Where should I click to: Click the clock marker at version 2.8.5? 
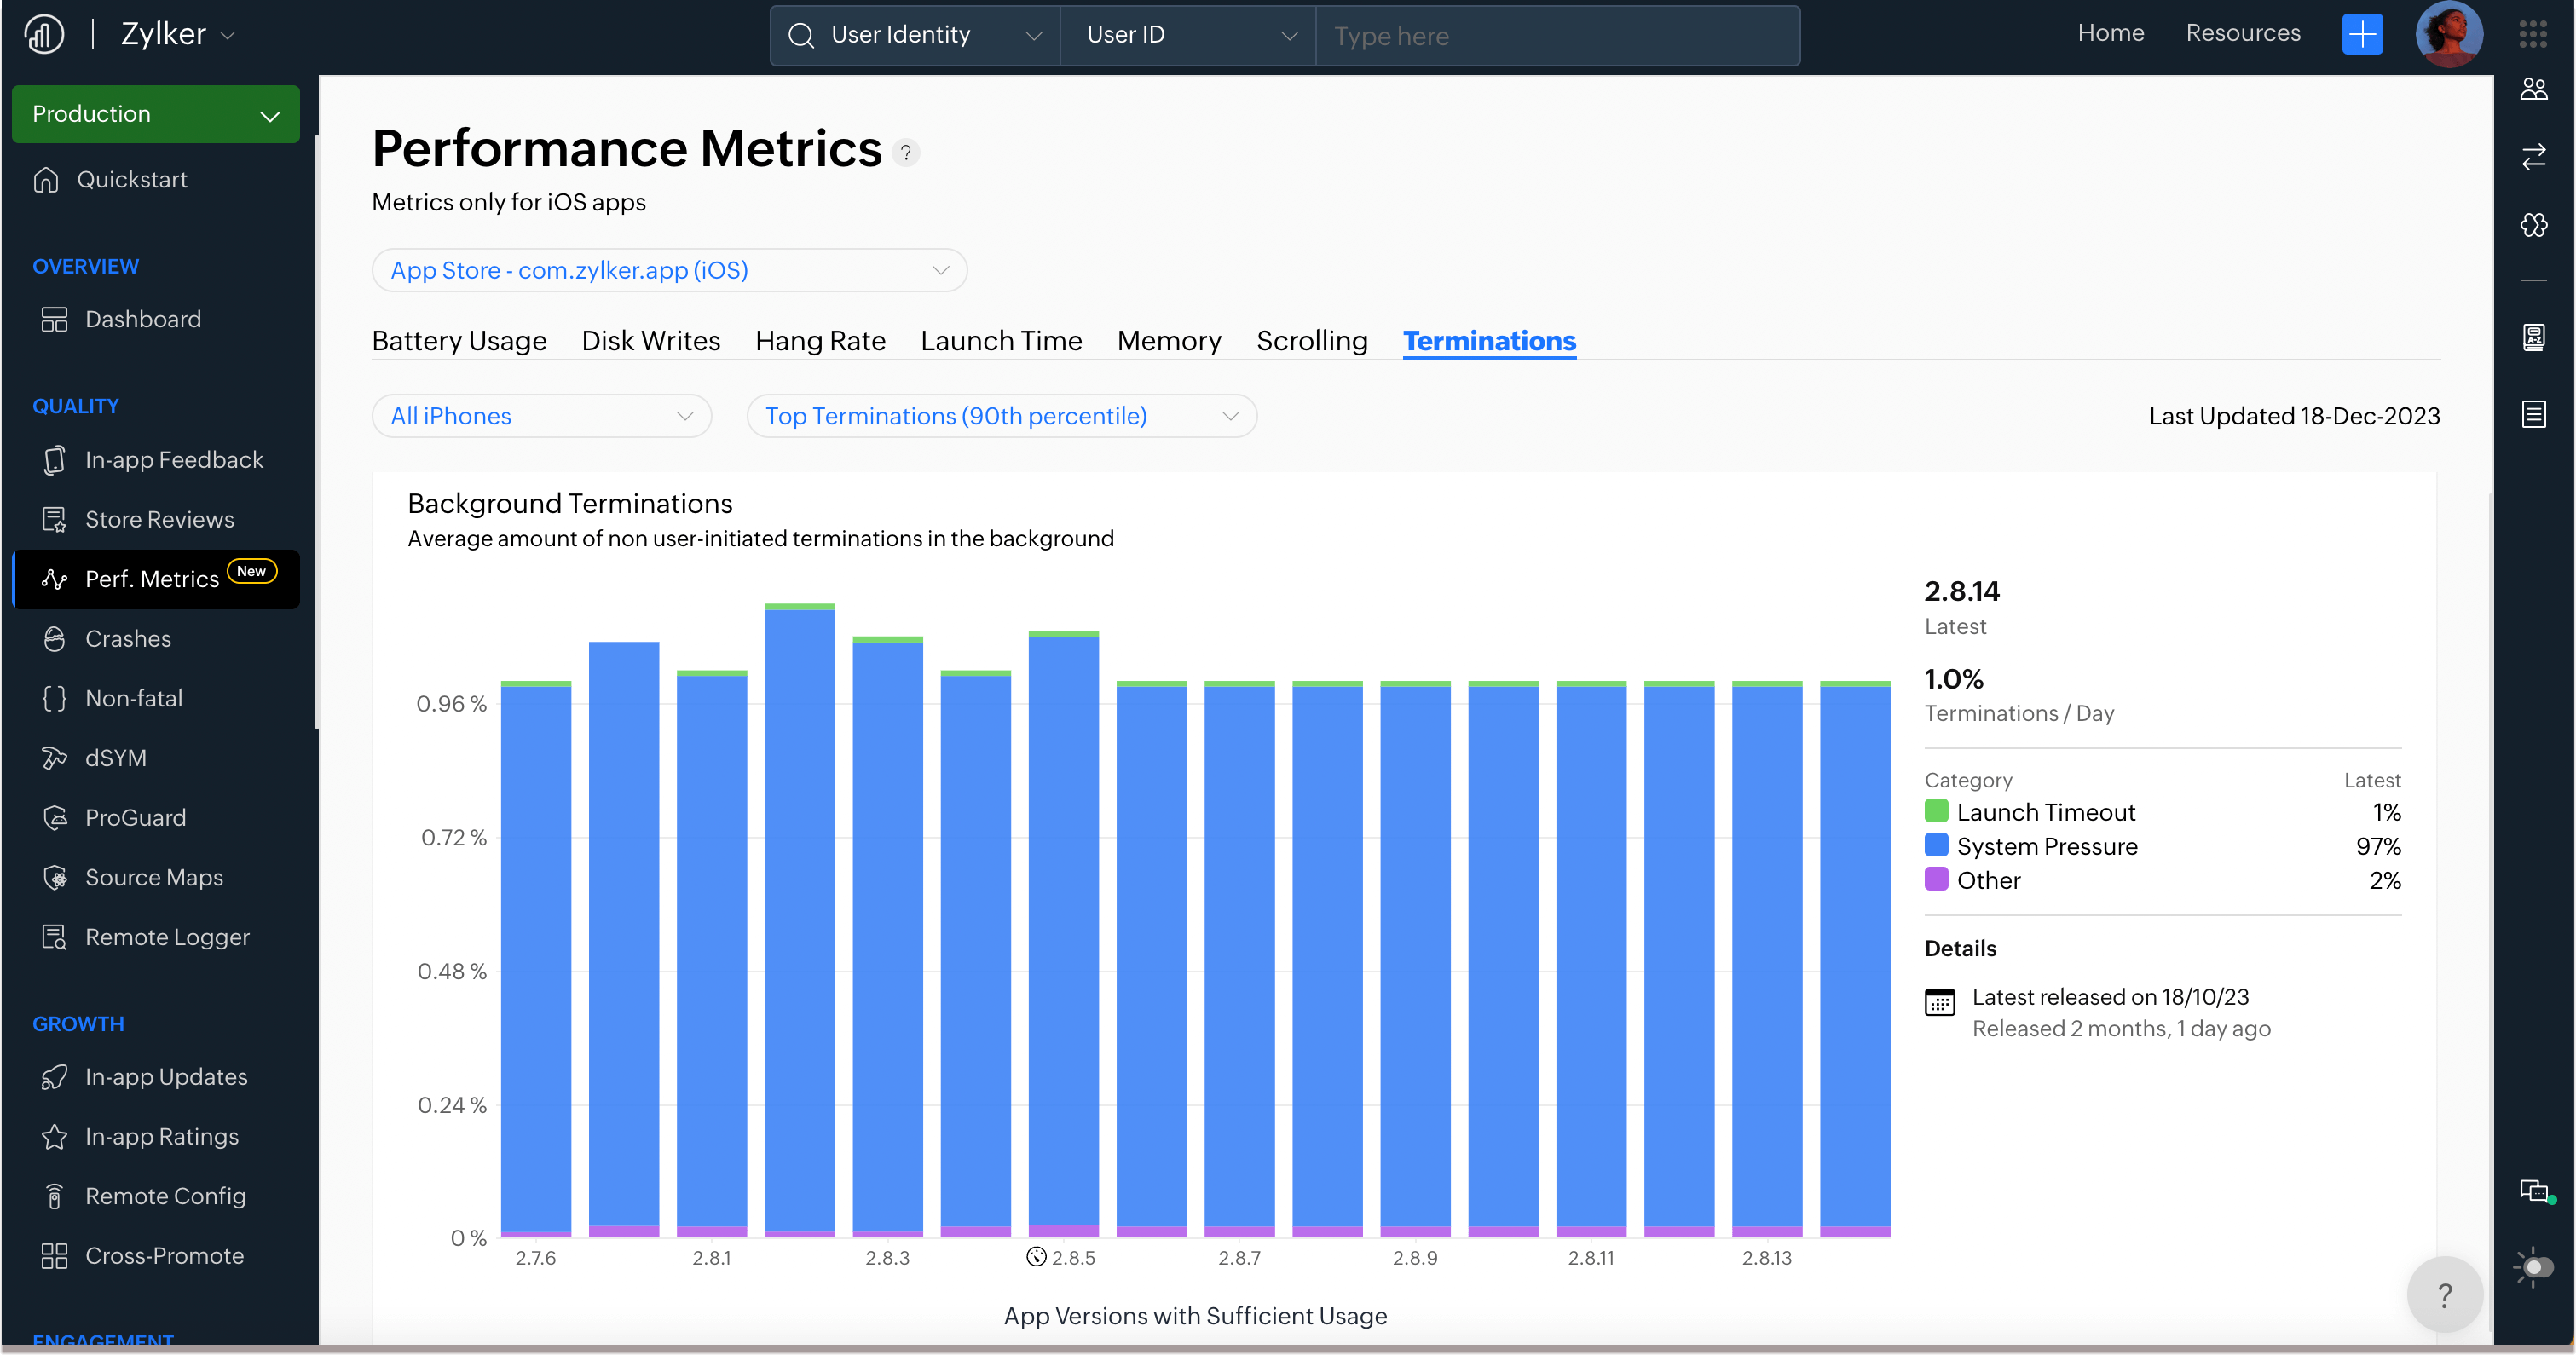click(x=1036, y=1257)
